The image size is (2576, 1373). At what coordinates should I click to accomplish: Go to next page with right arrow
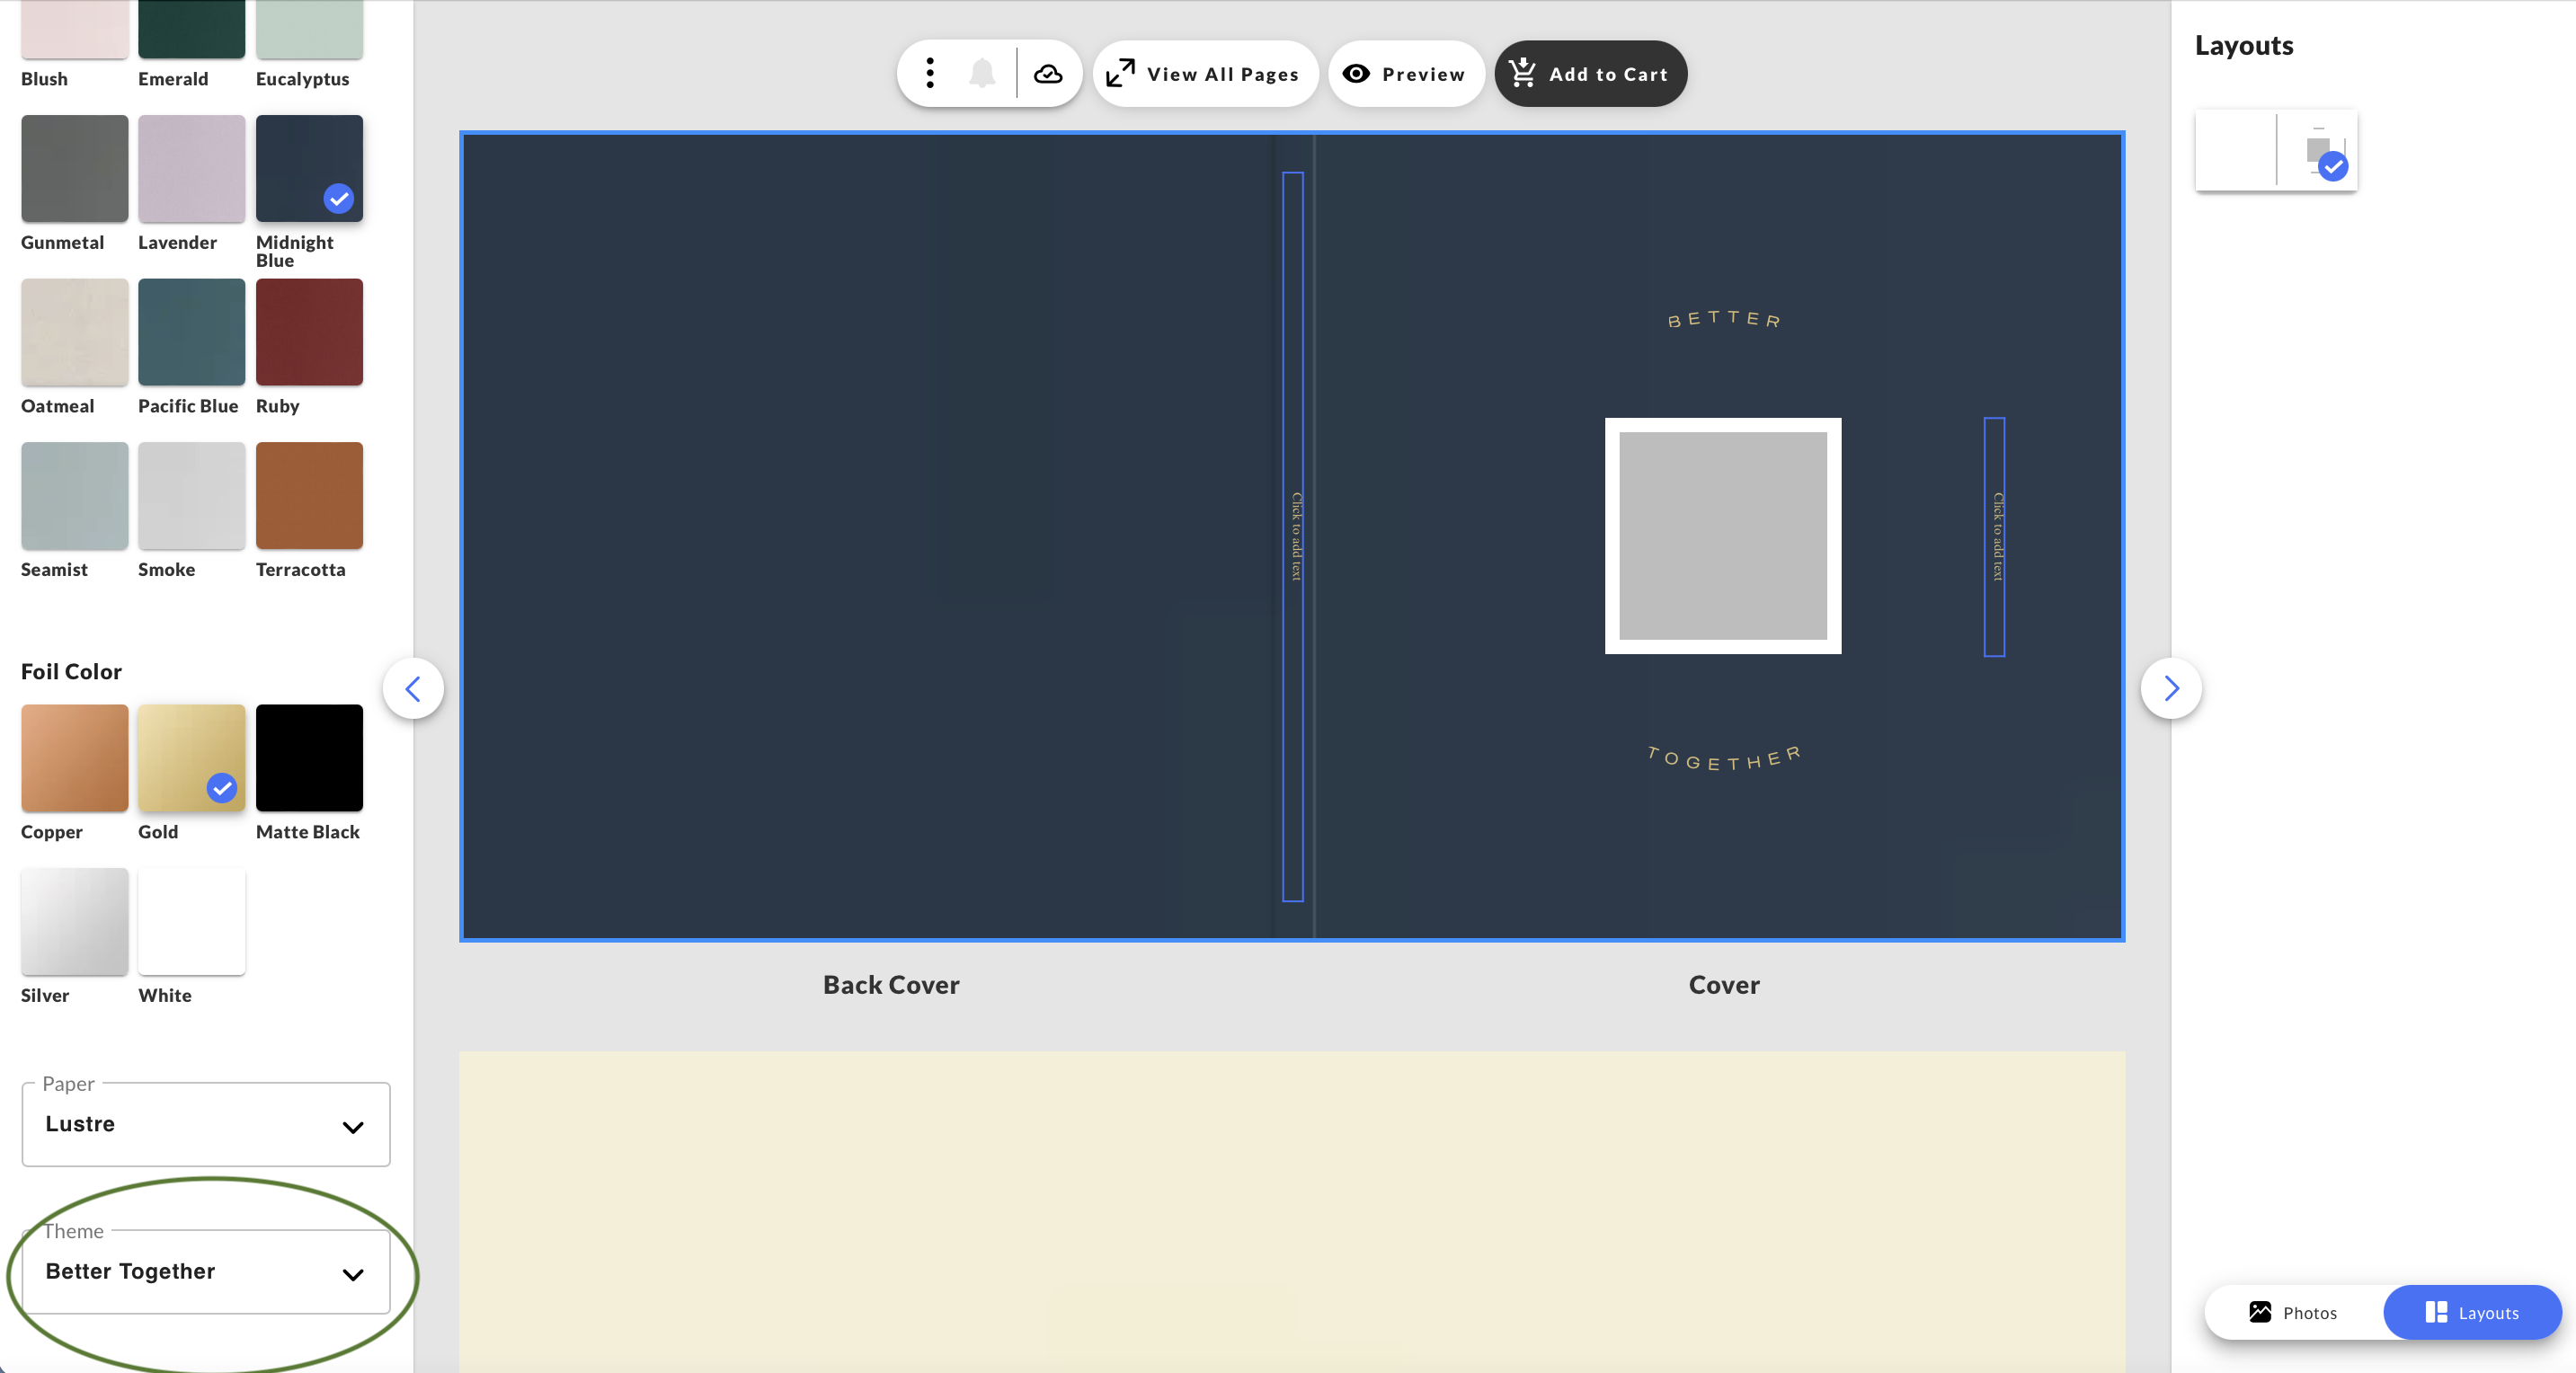coord(2171,688)
